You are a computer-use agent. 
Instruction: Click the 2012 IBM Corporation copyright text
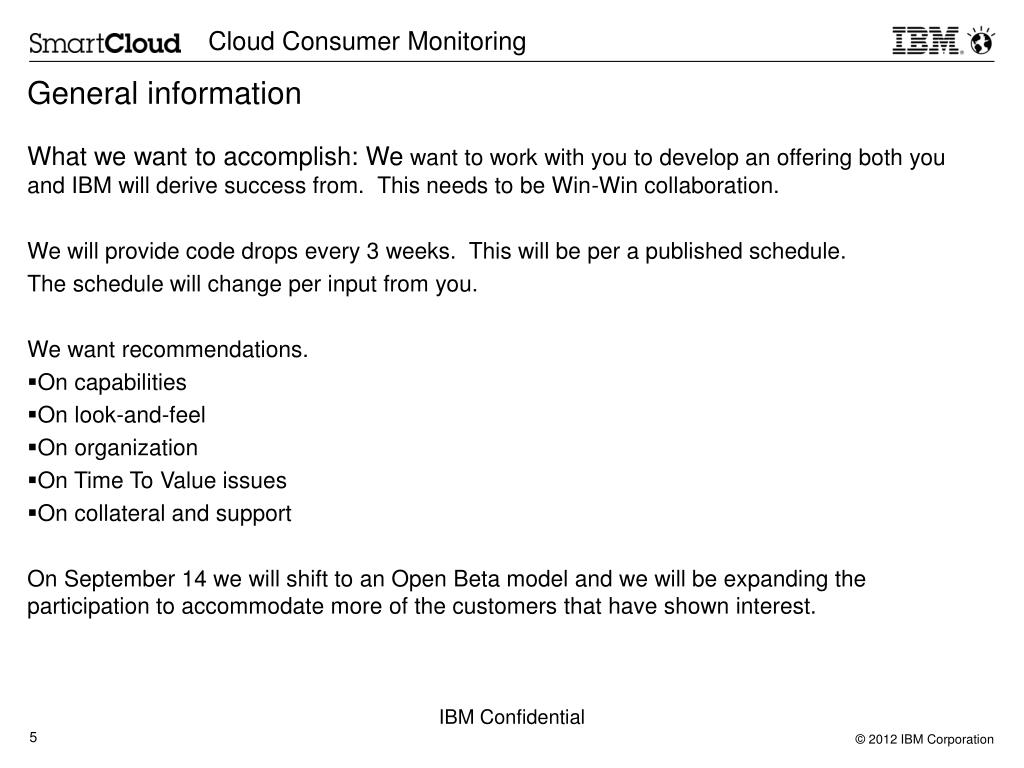(x=924, y=739)
